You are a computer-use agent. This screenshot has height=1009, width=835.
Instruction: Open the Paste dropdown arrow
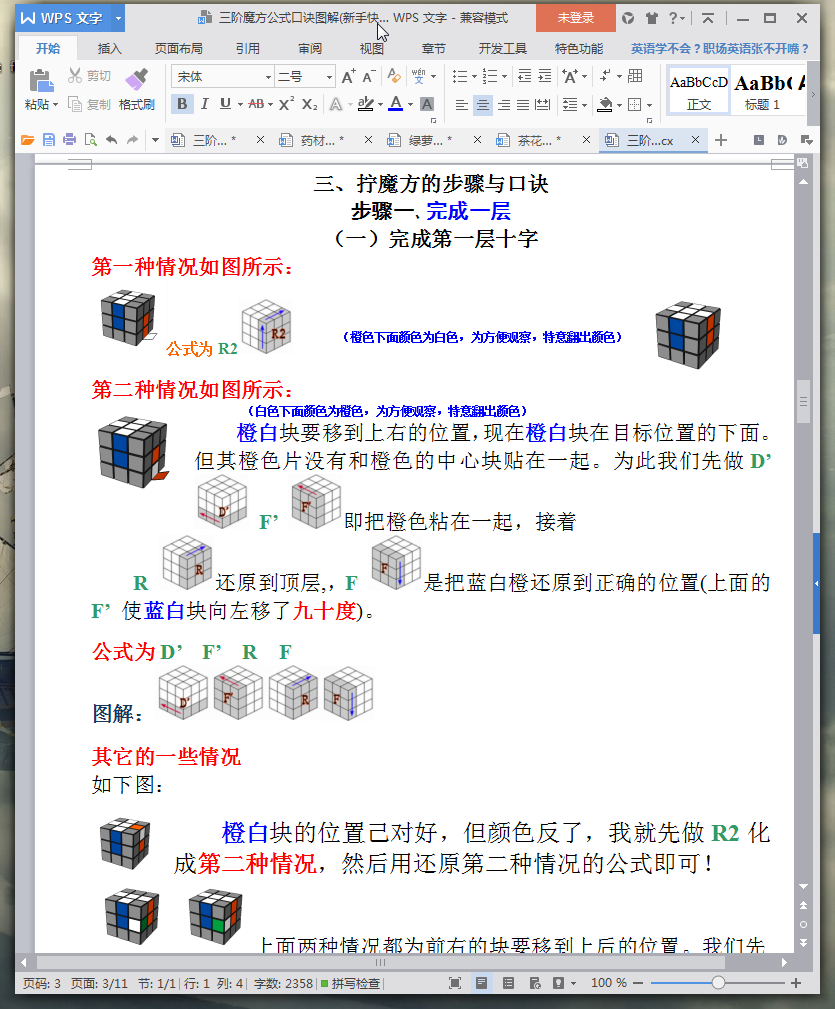point(55,104)
